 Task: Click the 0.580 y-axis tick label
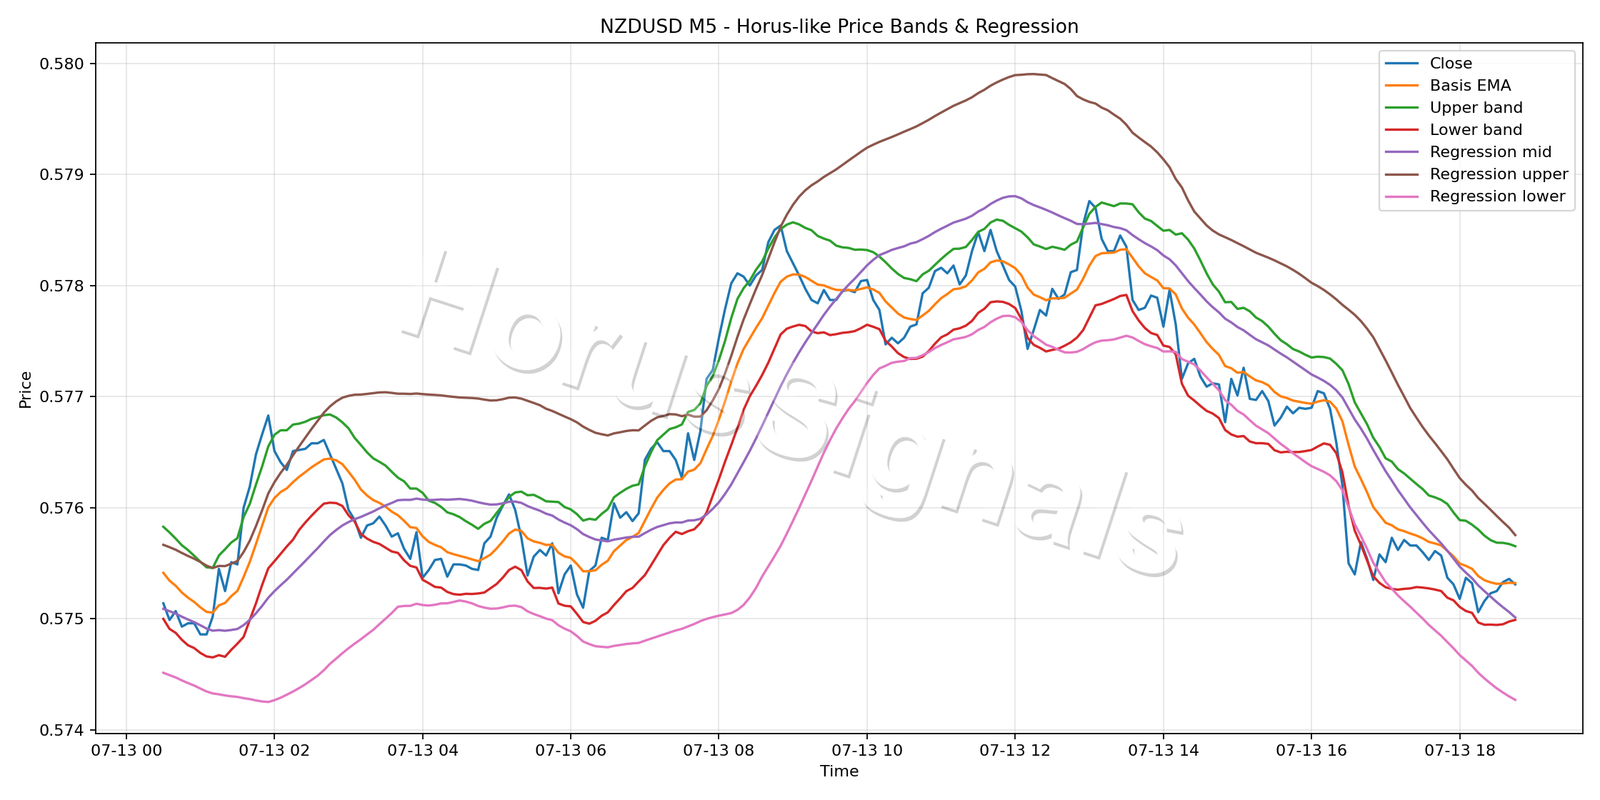(x=63, y=64)
